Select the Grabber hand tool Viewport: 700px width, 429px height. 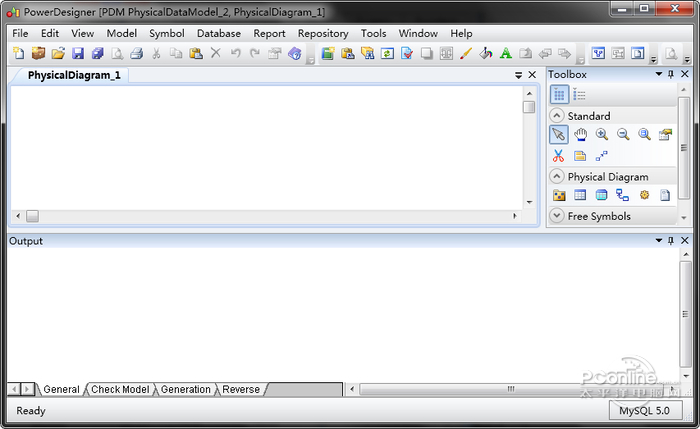pyautogui.click(x=580, y=134)
